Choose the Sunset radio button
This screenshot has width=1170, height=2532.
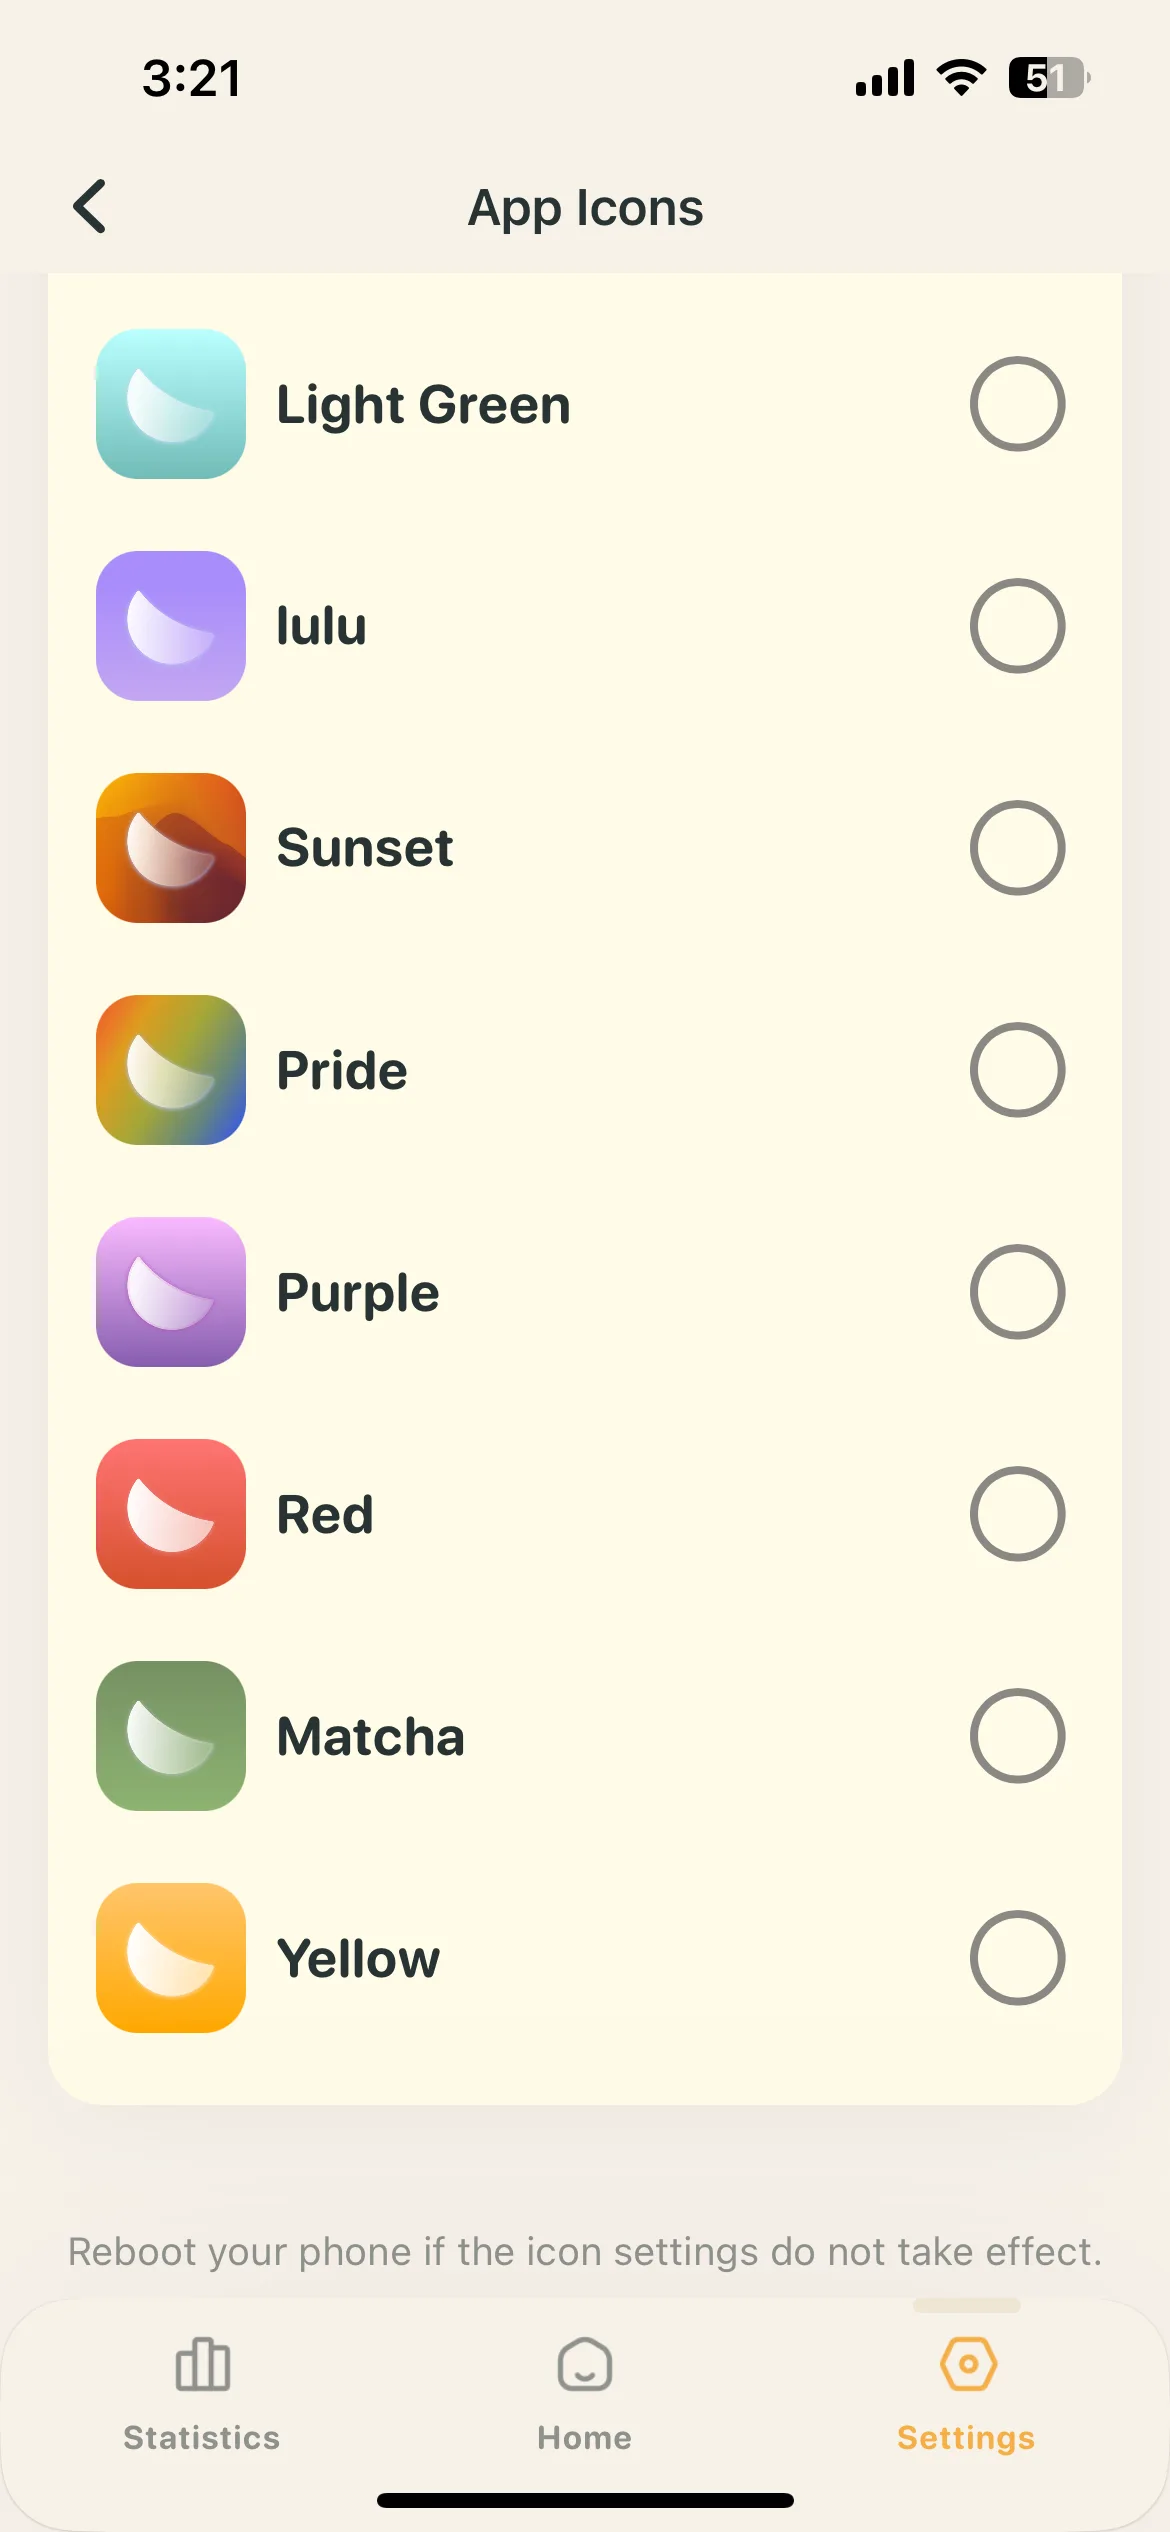[x=1017, y=848]
